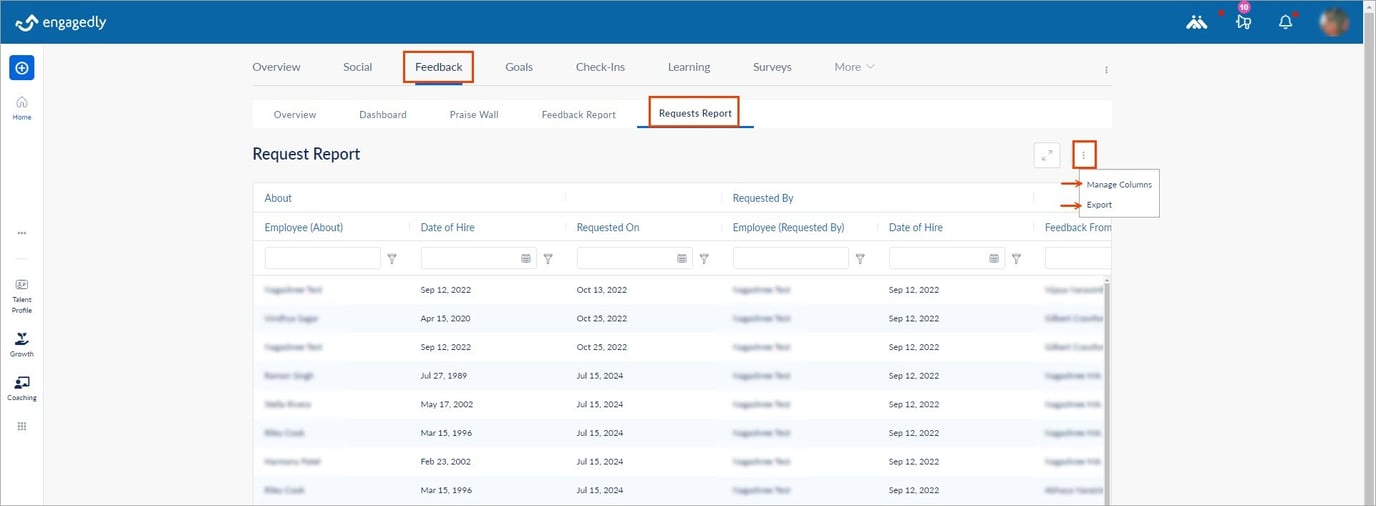Screen dimensions: 1376x506
Task: Click the blue plus create button
Action: pyautogui.click(x=22, y=68)
